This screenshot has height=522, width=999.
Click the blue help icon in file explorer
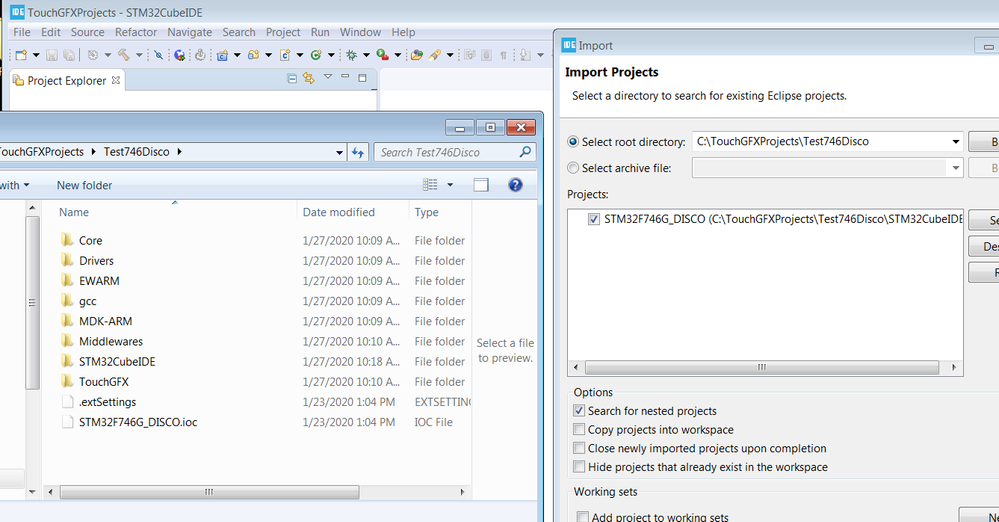[x=515, y=185]
